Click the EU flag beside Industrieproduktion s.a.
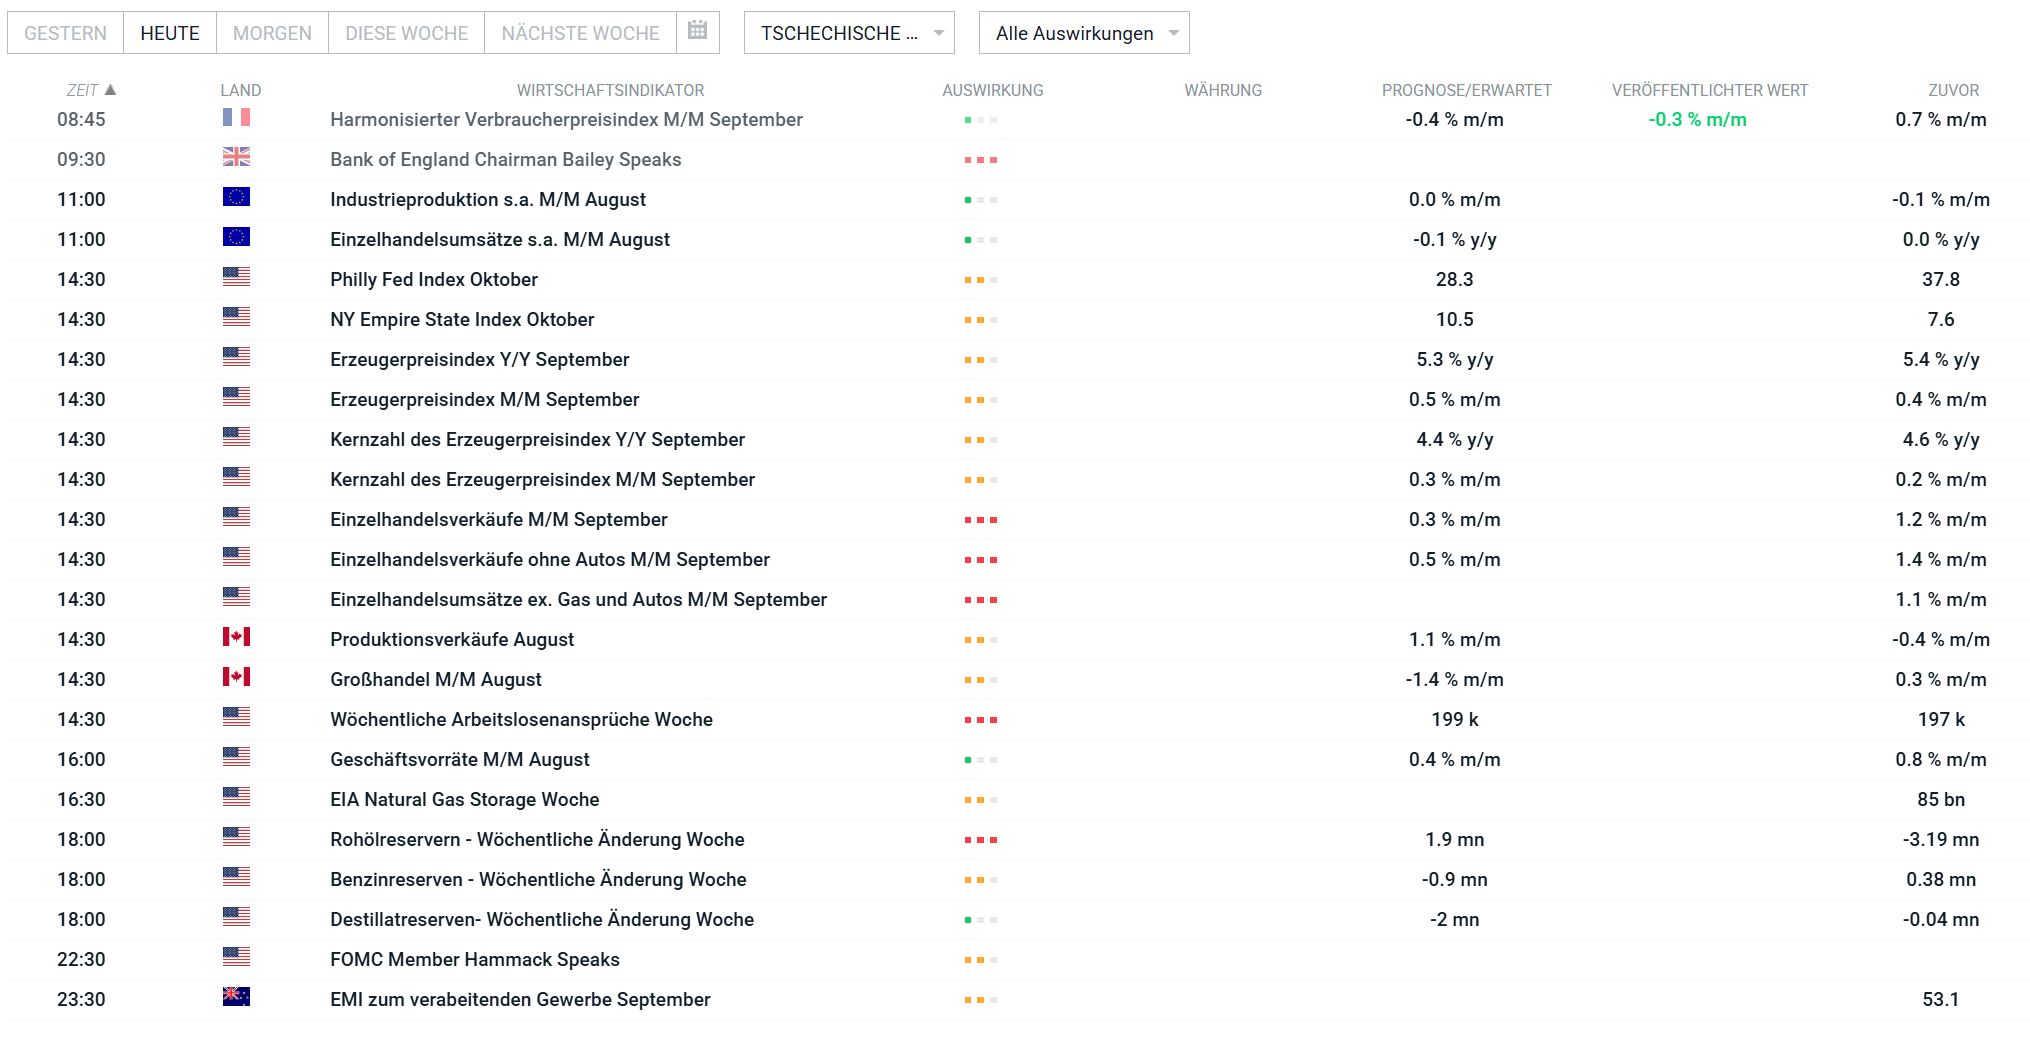The image size is (2030, 1044). tap(236, 198)
